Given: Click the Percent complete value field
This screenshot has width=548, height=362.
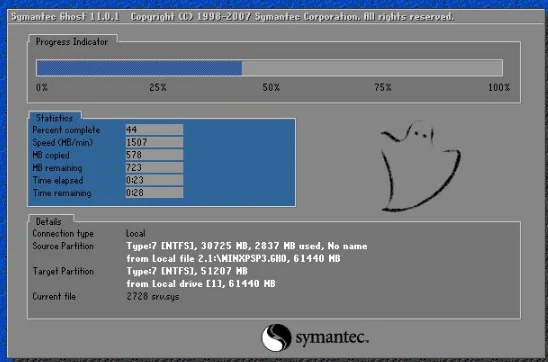Looking at the screenshot, I should tap(154, 129).
